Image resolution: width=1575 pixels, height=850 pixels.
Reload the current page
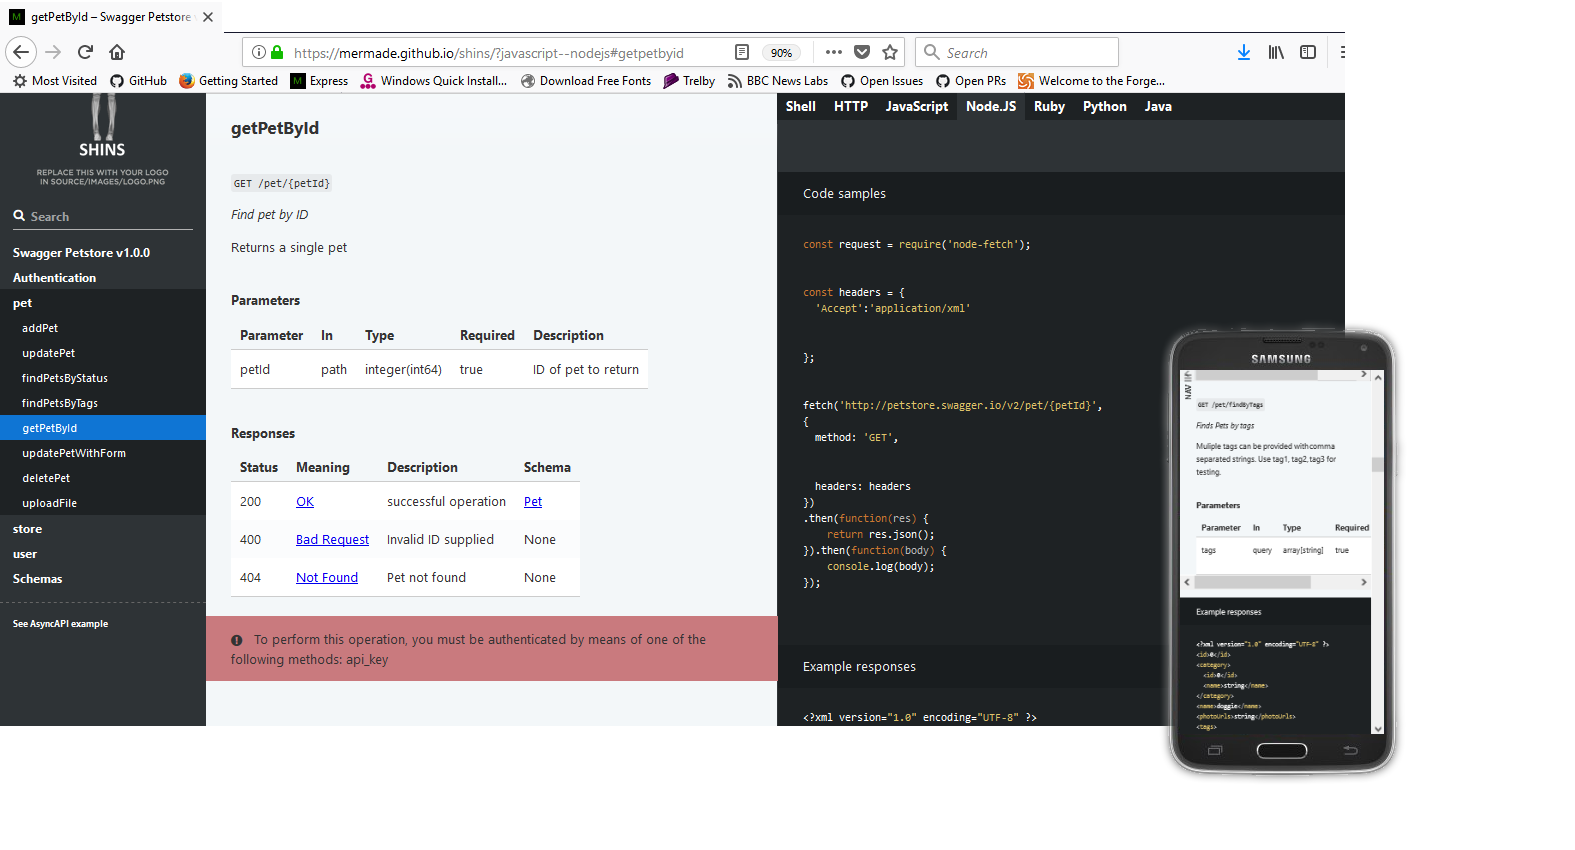pyautogui.click(x=86, y=52)
